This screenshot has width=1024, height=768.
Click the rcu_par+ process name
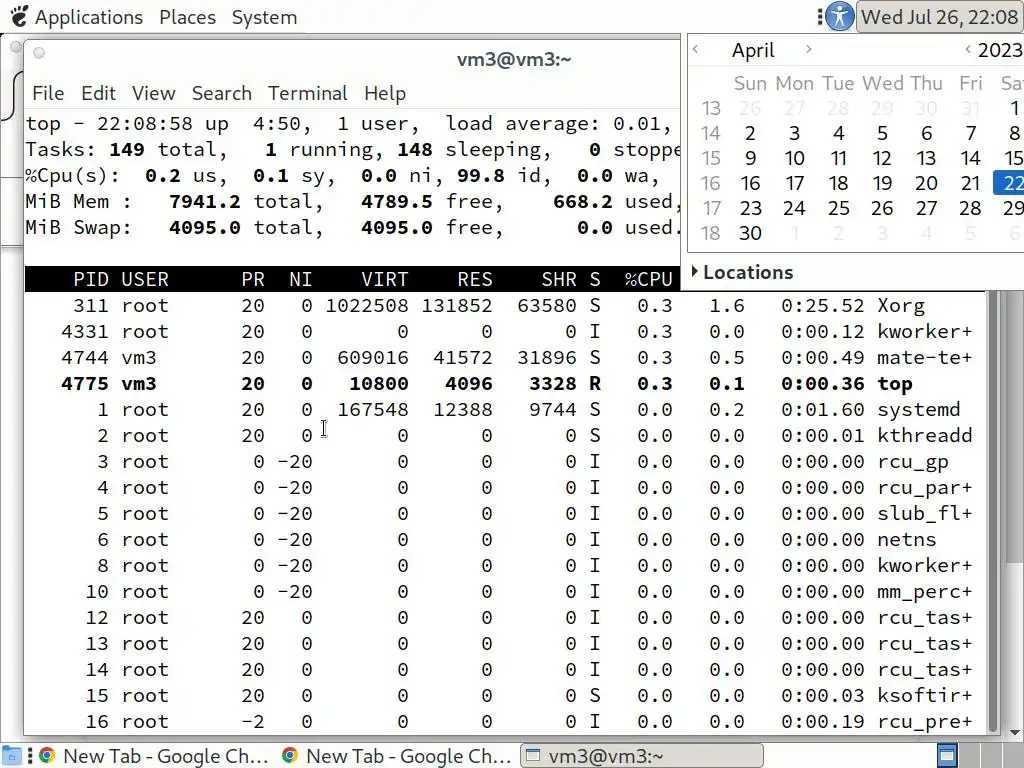pos(925,488)
